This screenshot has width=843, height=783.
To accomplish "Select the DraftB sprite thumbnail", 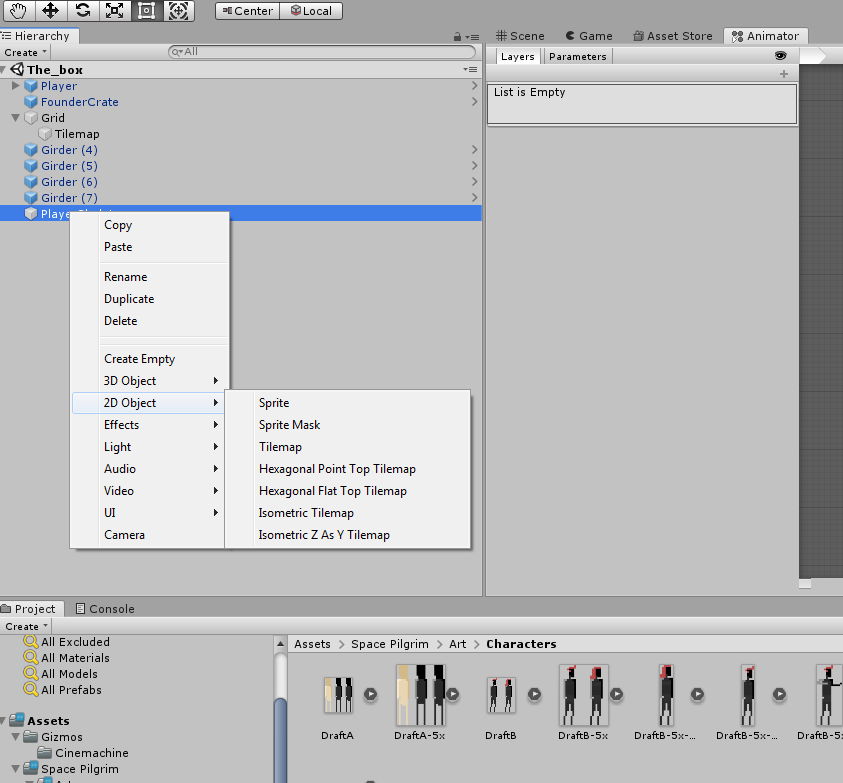I will (x=501, y=694).
